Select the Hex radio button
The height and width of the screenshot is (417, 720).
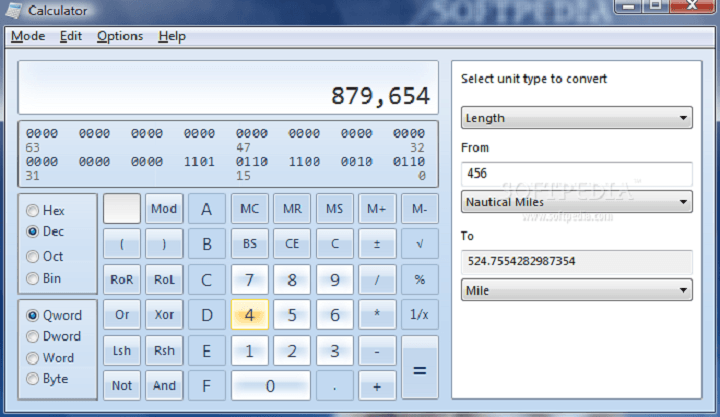tap(34, 211)
